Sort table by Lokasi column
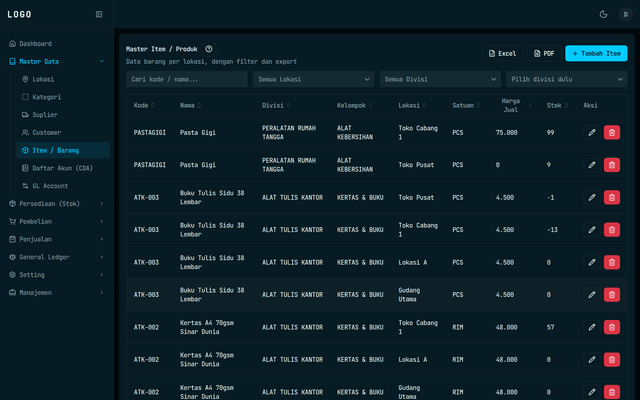Image resolution: width=640 pixels, height=400 pixels. 412,105
